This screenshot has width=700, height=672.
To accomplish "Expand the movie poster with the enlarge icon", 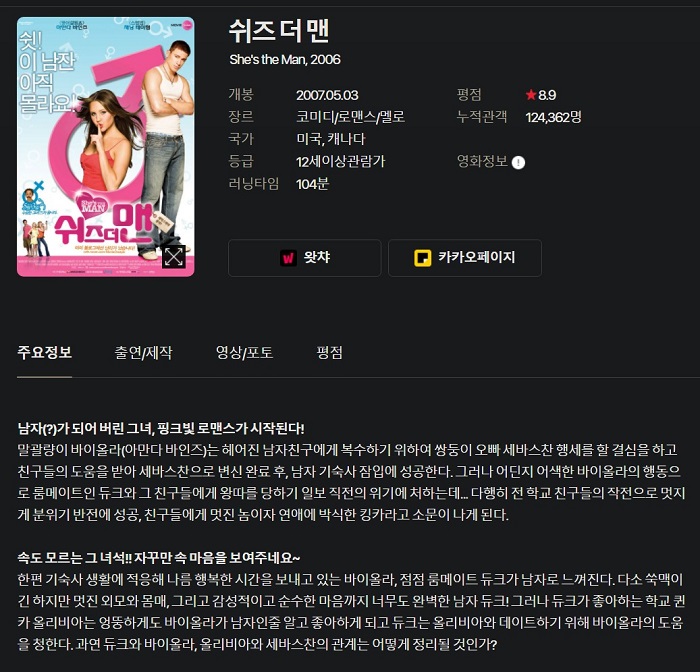I will click(x=174, y=257).
